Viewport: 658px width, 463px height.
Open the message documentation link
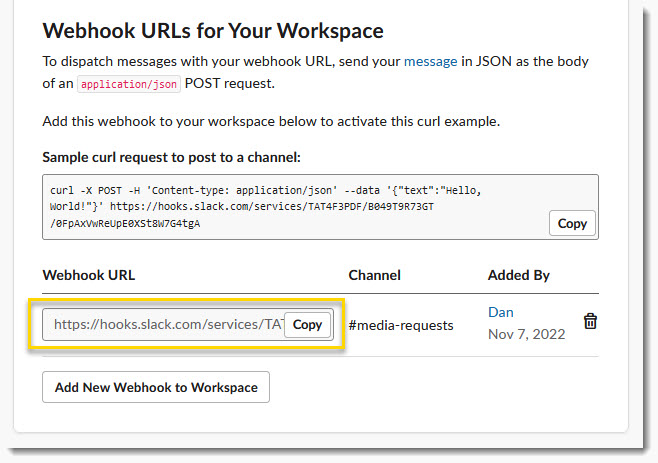point(431,61)
